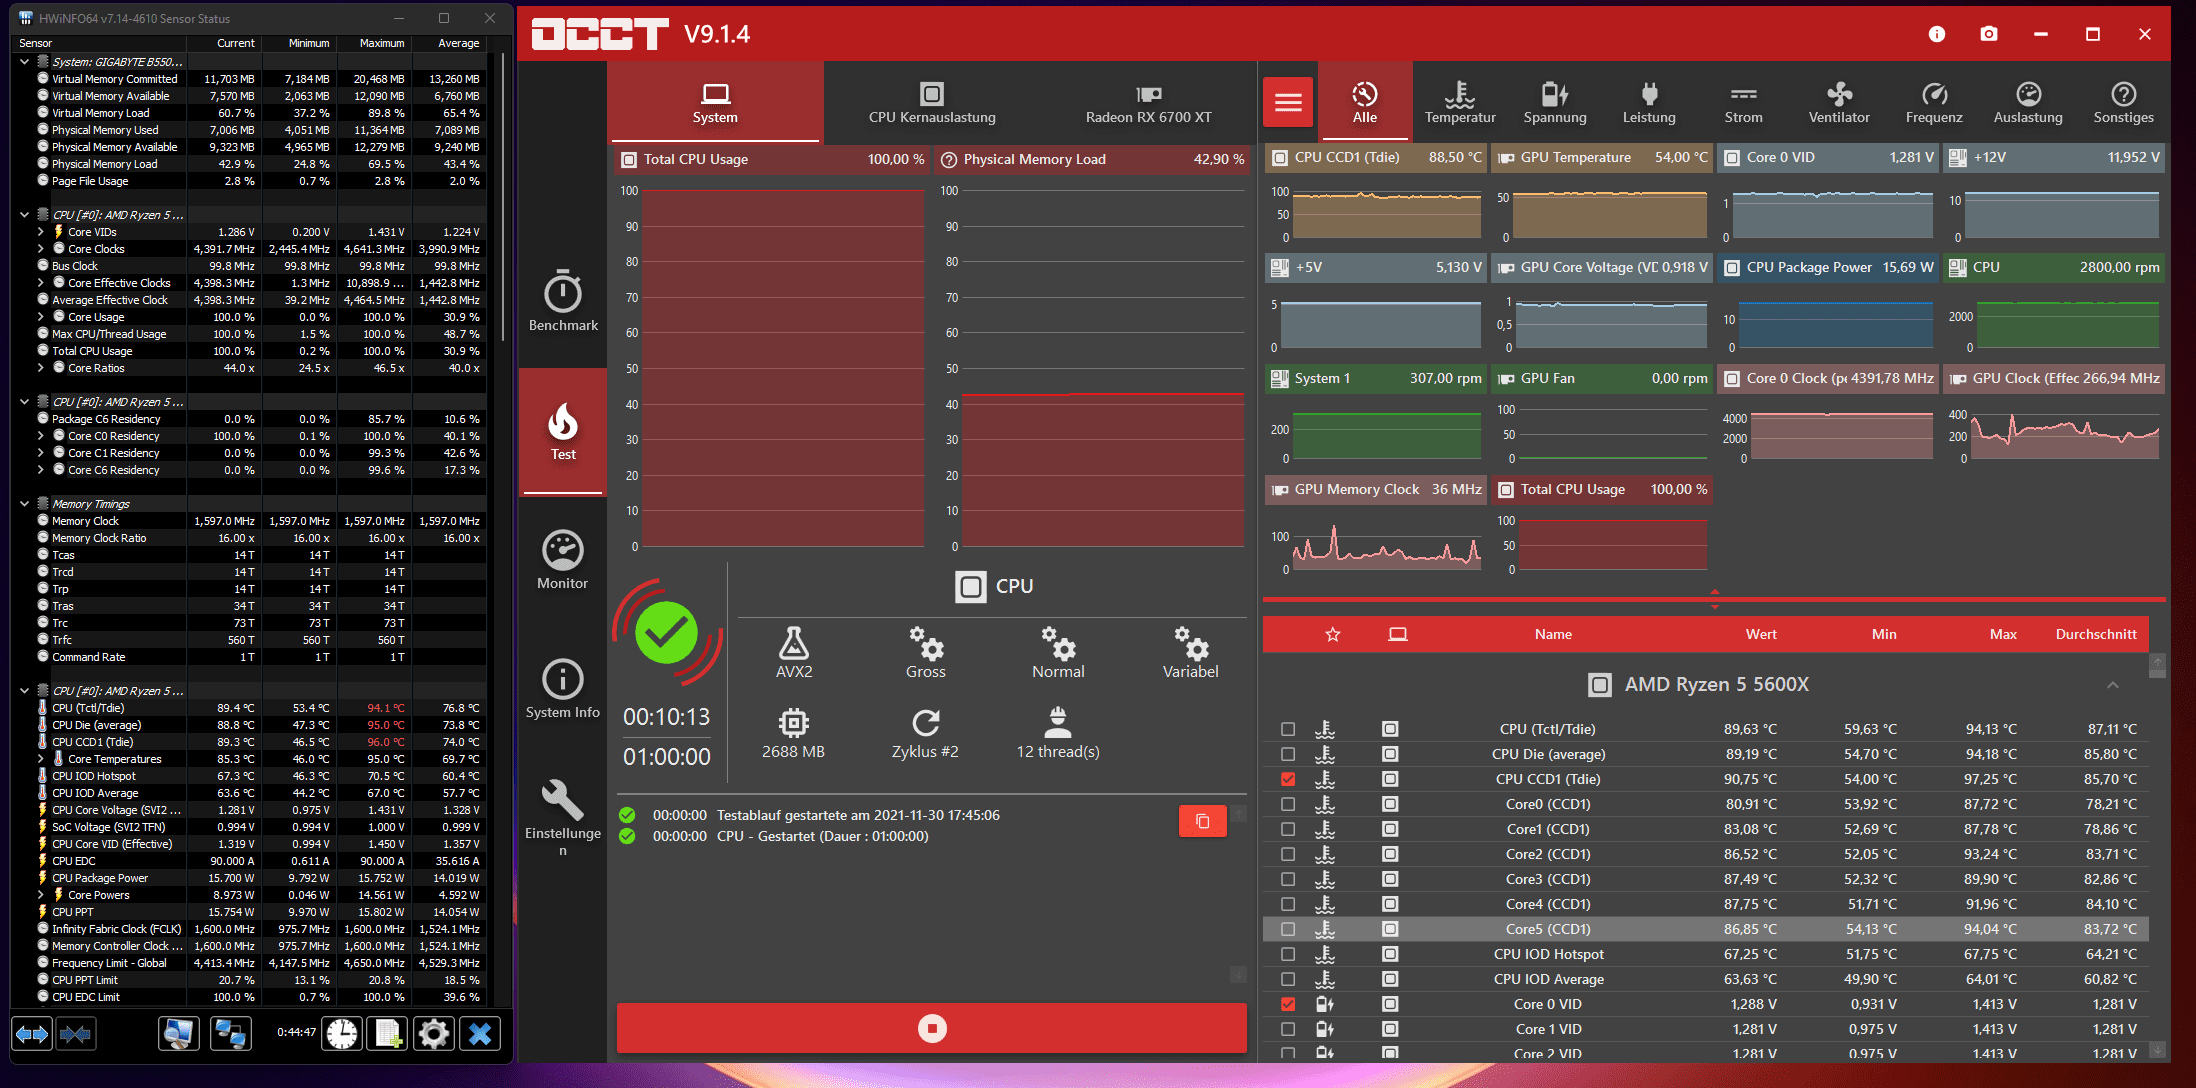2196x1088 pixels.
Task: Tick checkbox for Core5 (CCD1) row
Action: (1288, 929)
